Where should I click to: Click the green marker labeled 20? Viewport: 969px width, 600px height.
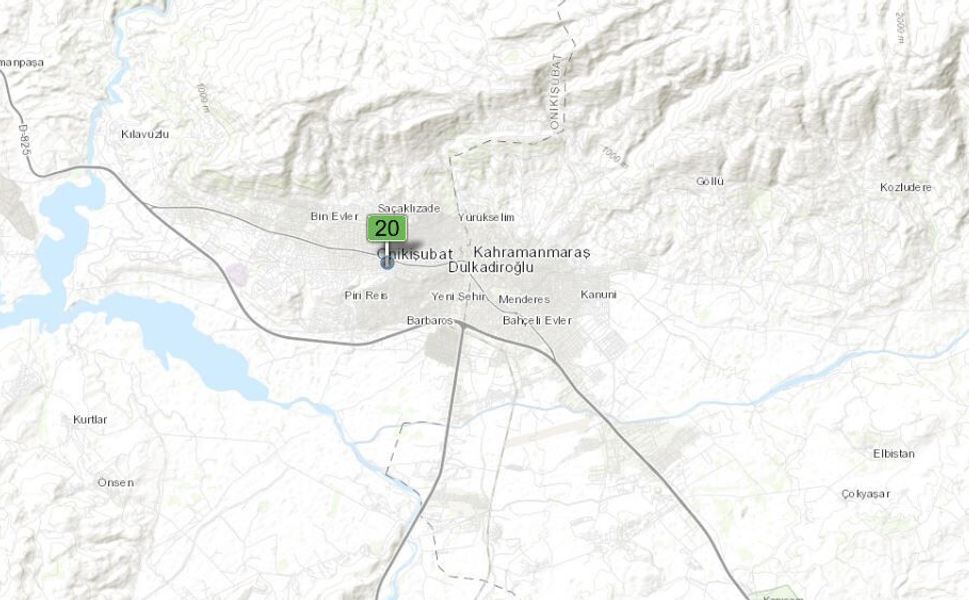pos(387,228)
